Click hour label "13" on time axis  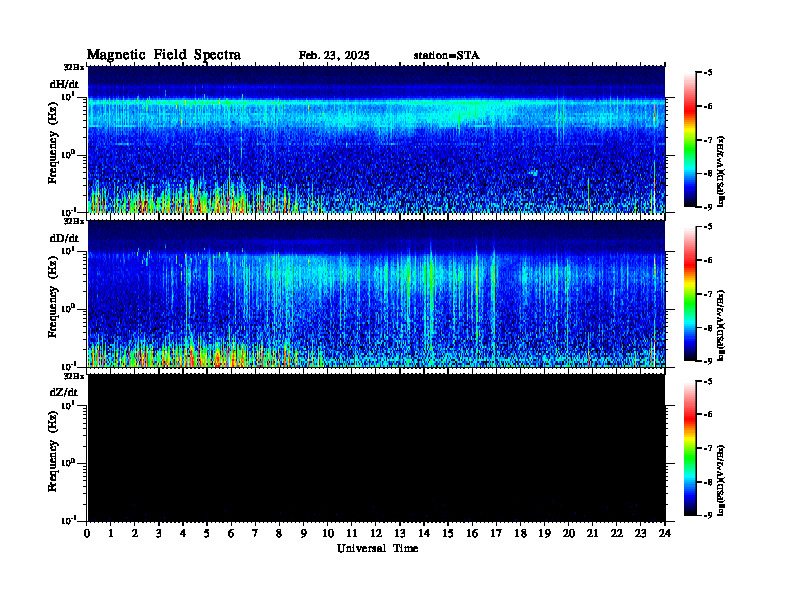click(x=400, y=533)
